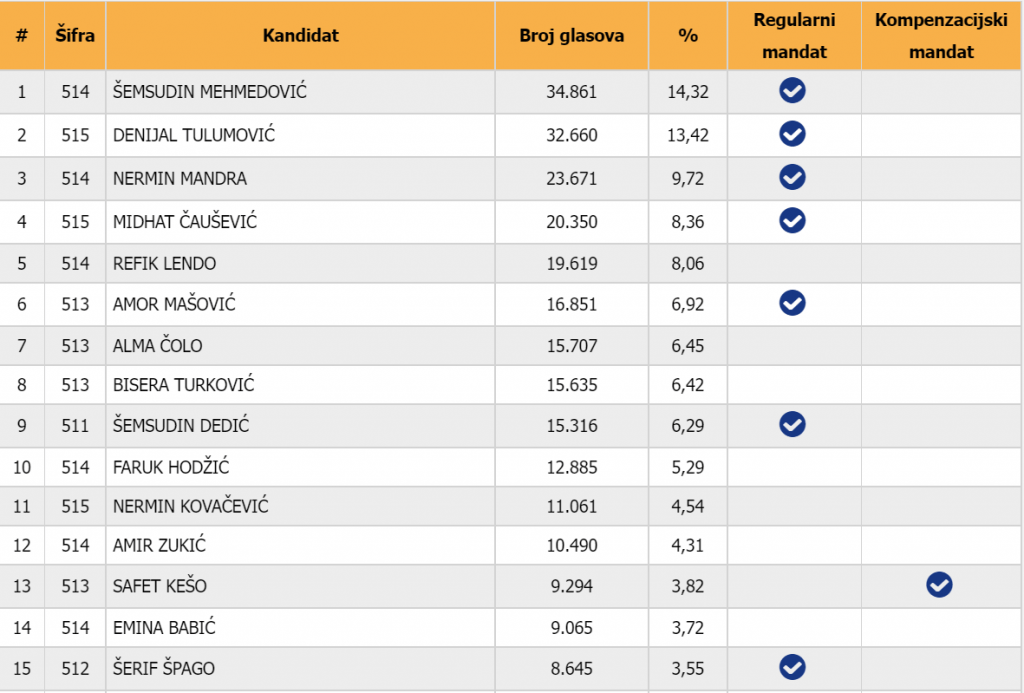Screen dimensions: 1024x693
Task: Click vote count 12.885 for Faruk Hodžić
Action: pos(571,467)
